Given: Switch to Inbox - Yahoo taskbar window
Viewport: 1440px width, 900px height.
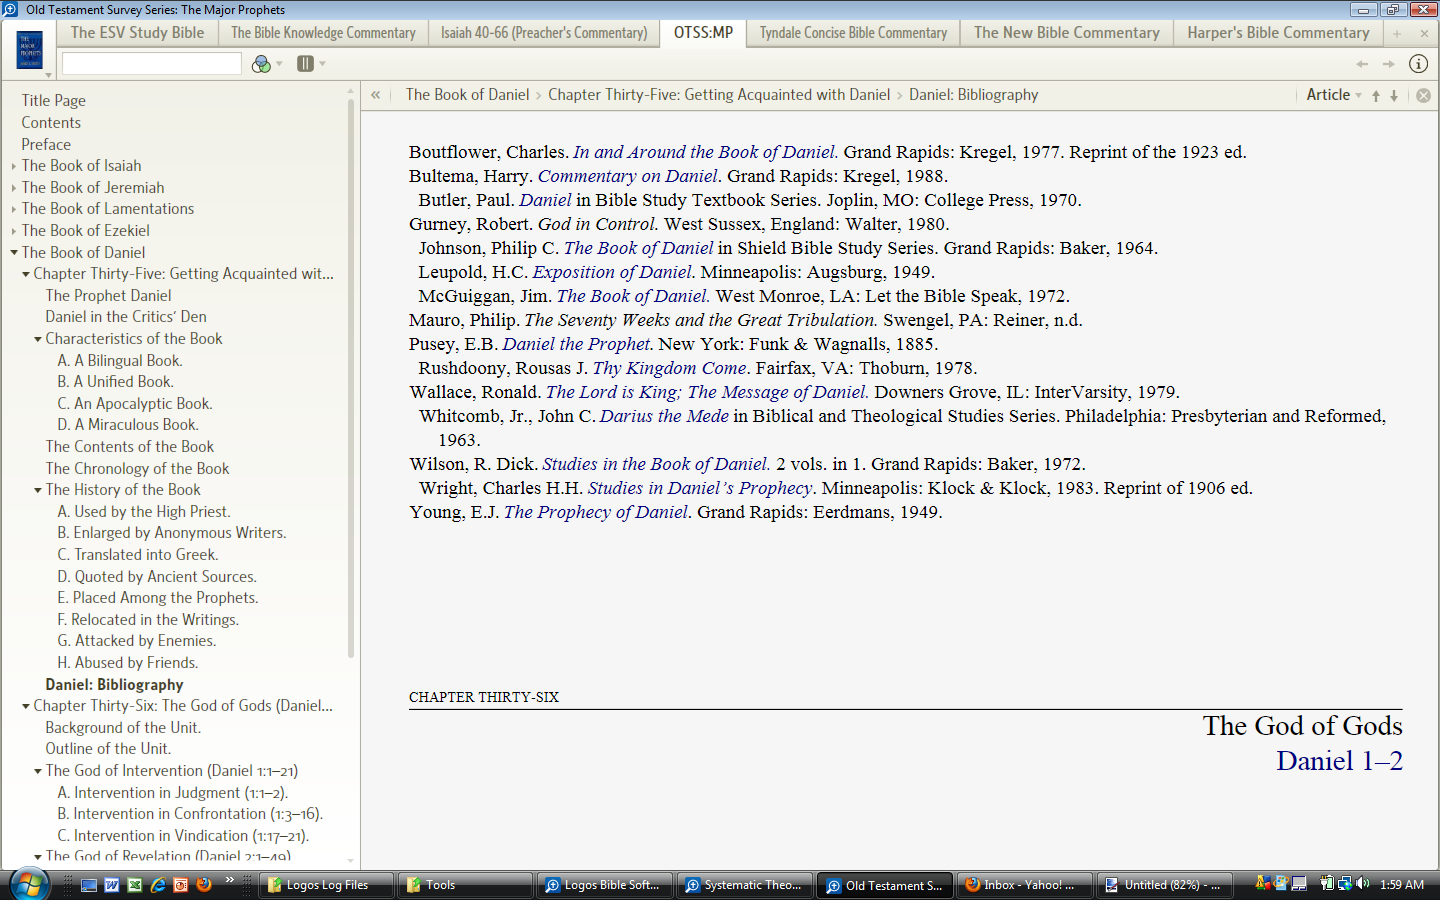Looking at the screenshot, I should click(x=1023, y=885).
